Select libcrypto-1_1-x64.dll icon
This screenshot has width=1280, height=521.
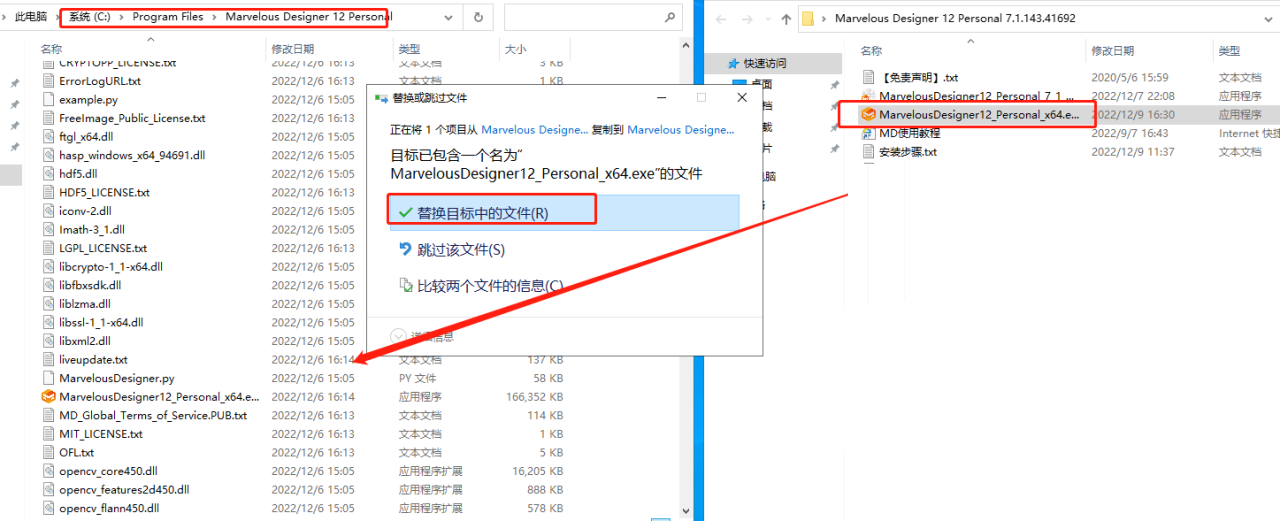pos(49,266)
